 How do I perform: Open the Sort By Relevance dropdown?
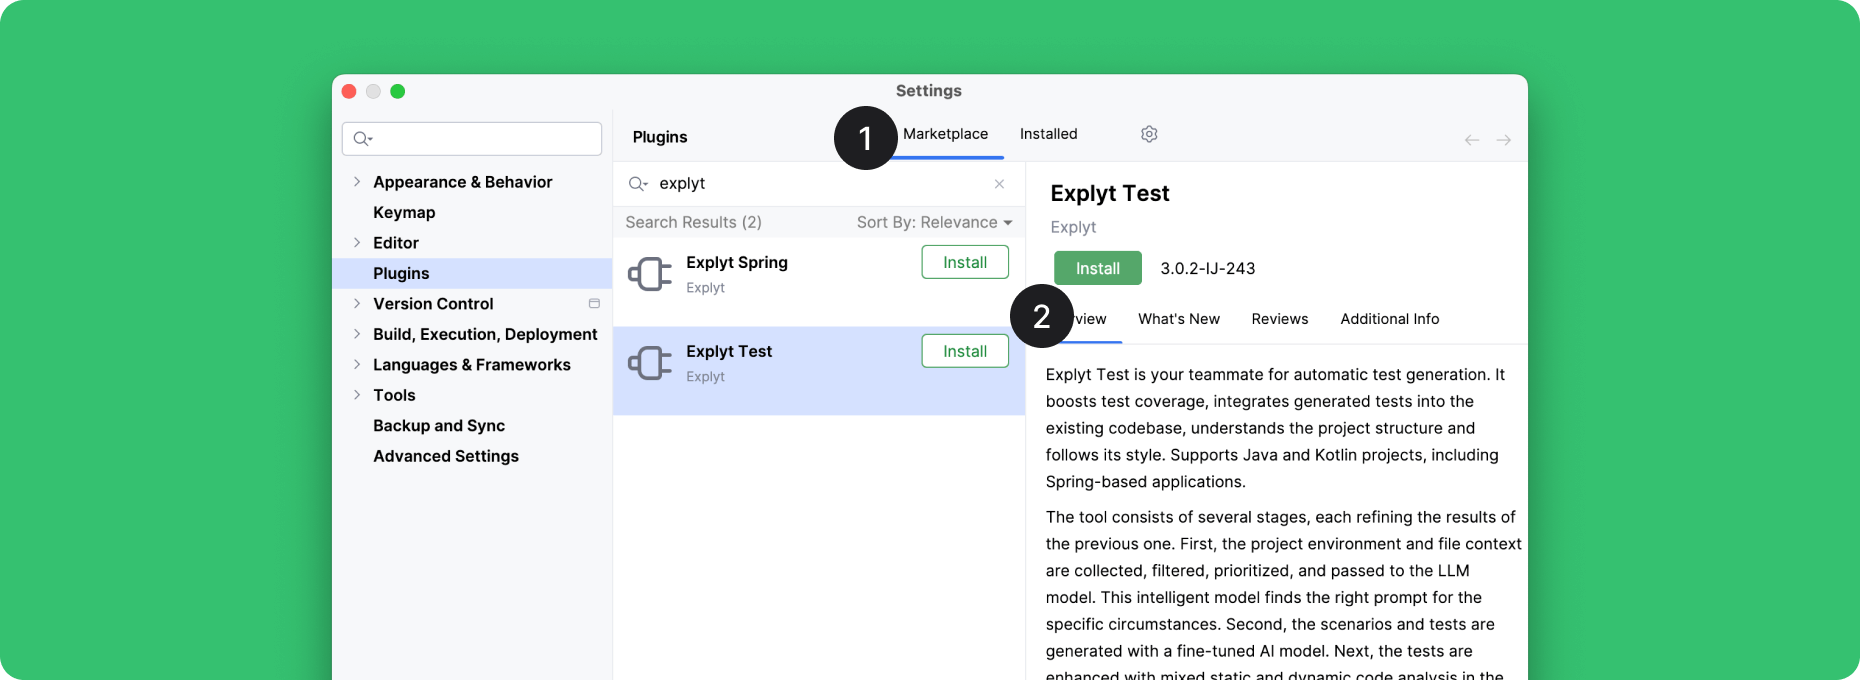pos(934,222)
